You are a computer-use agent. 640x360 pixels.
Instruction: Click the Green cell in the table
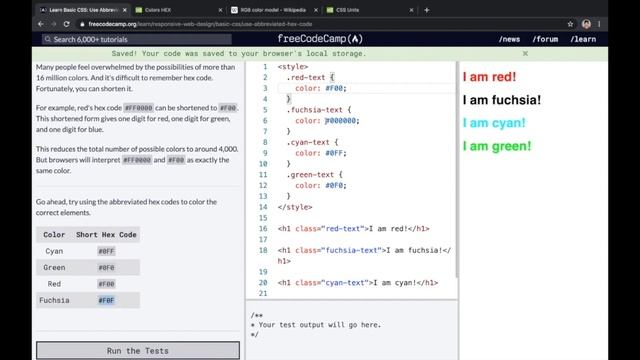pos(54,268)
